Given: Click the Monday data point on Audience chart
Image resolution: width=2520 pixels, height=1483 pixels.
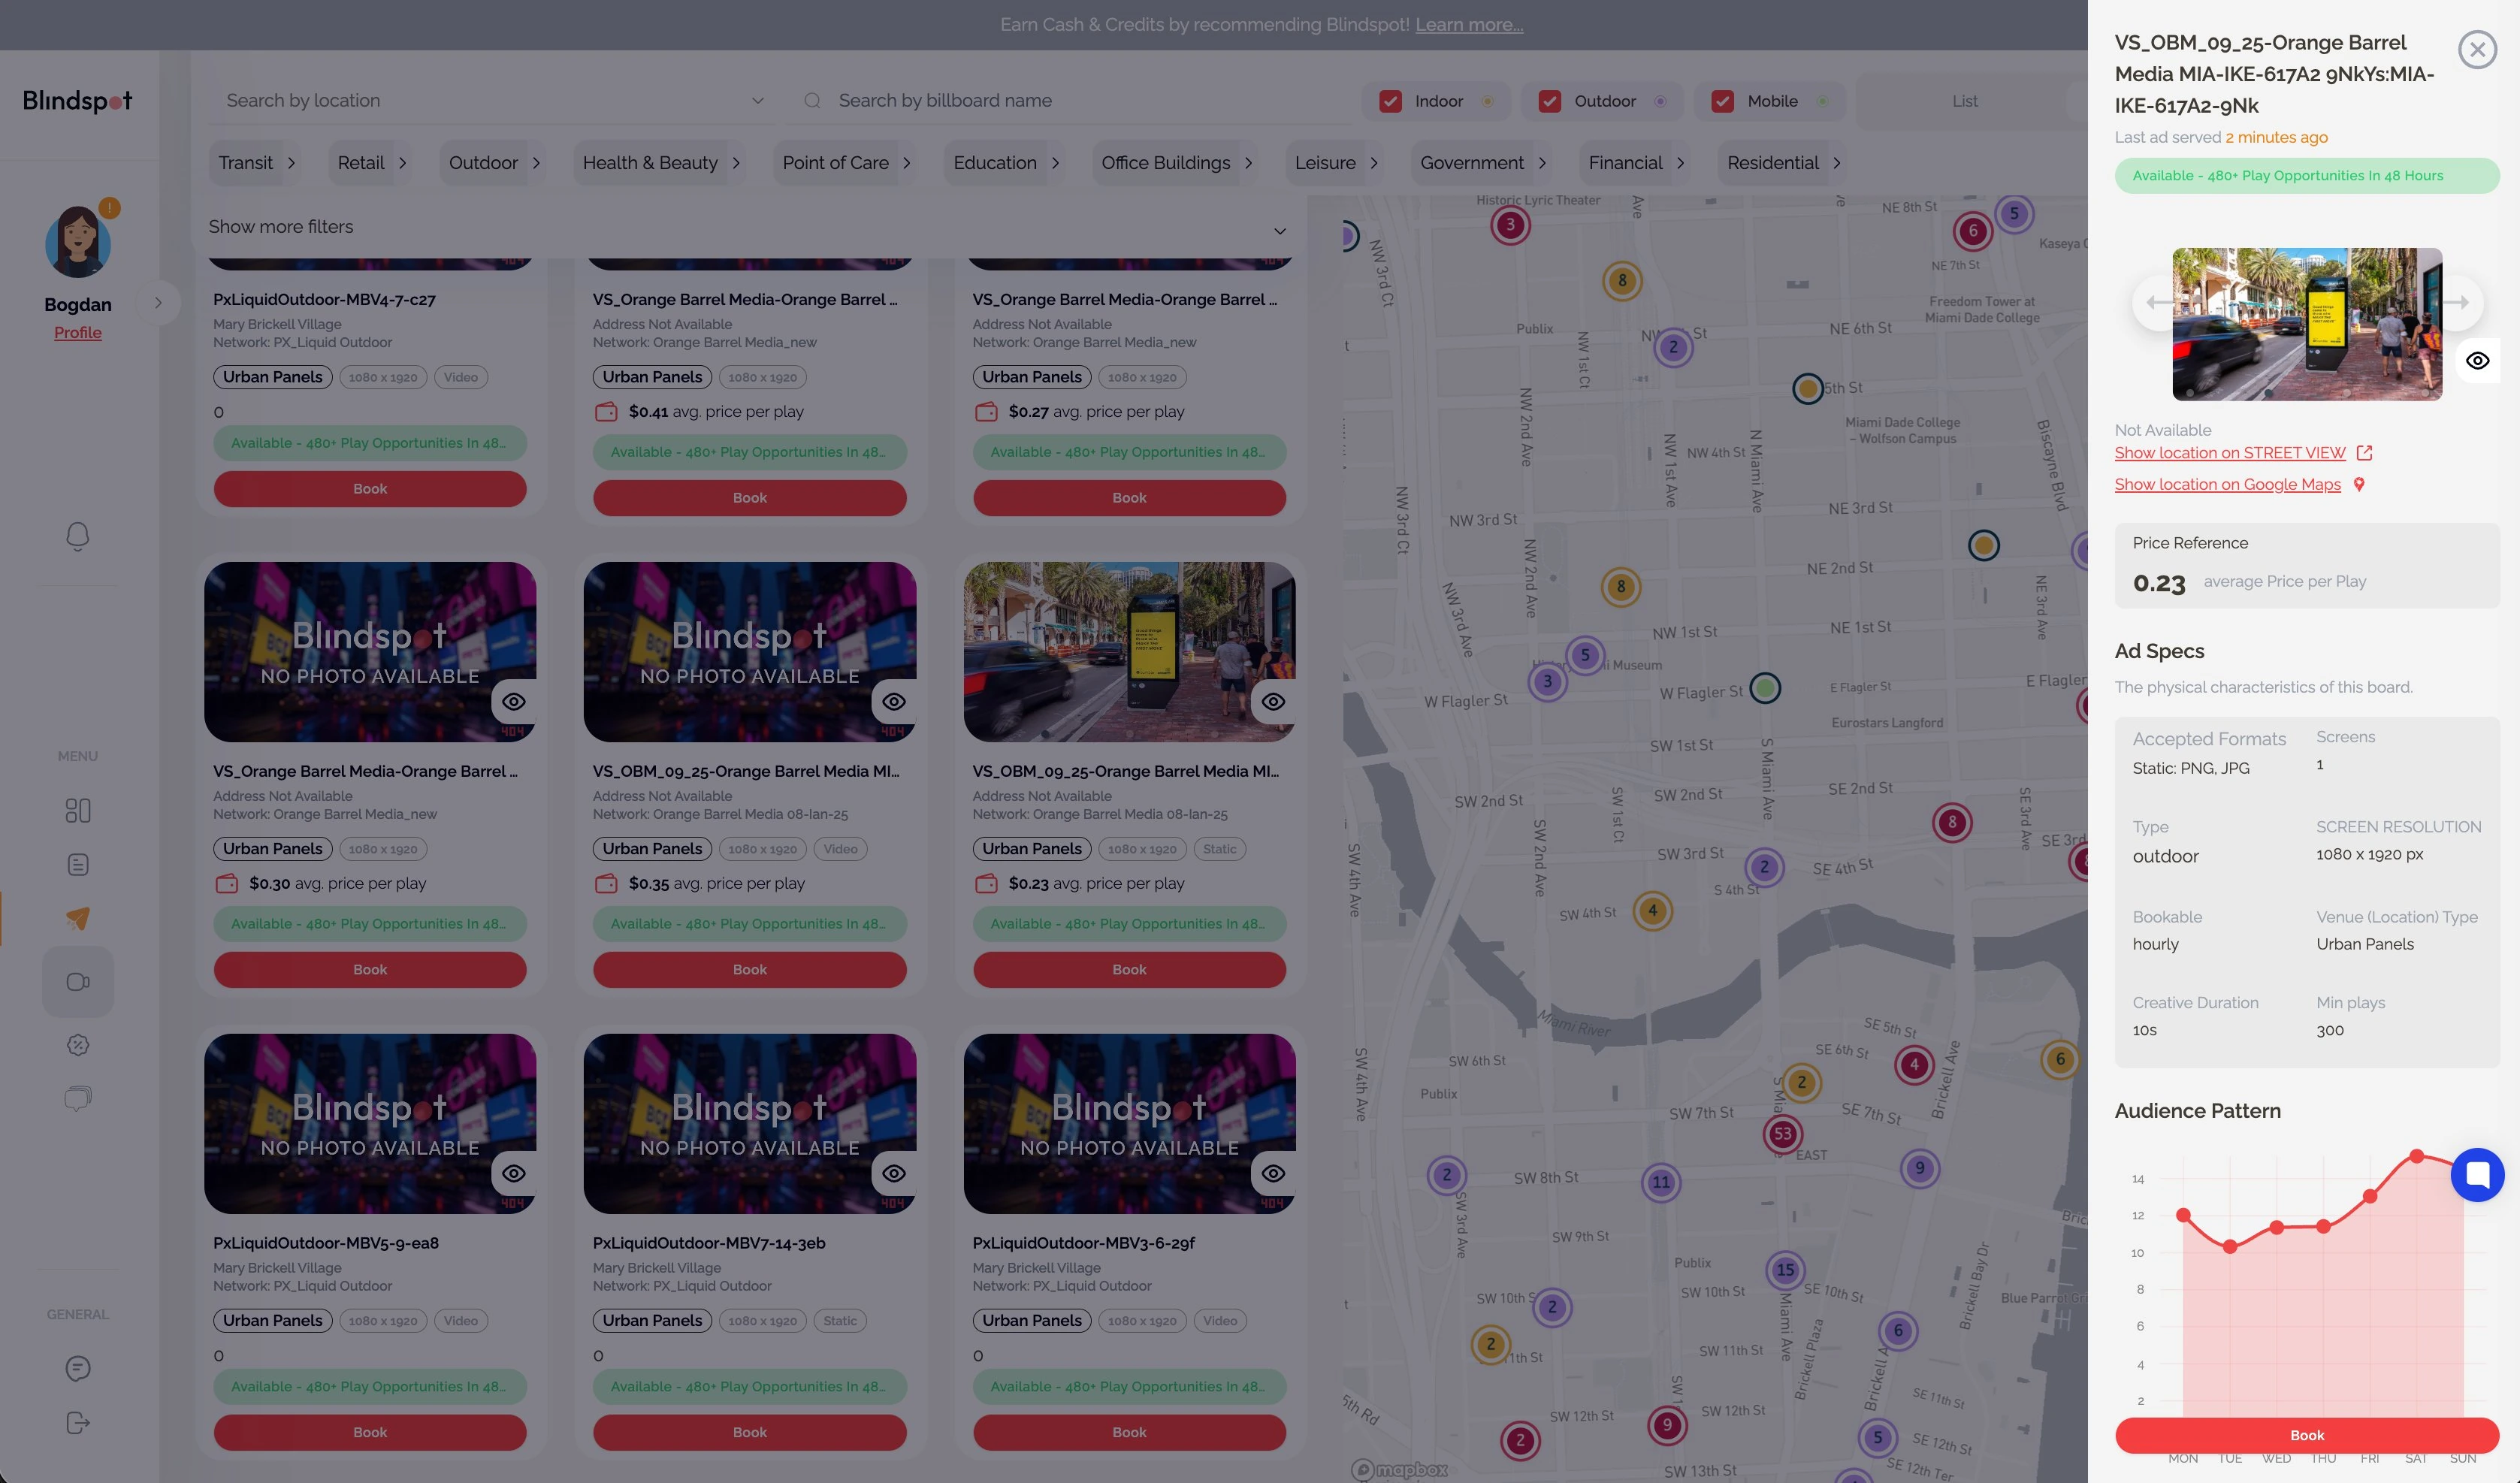Looking at the screenshot, I should [2183, 1215].
